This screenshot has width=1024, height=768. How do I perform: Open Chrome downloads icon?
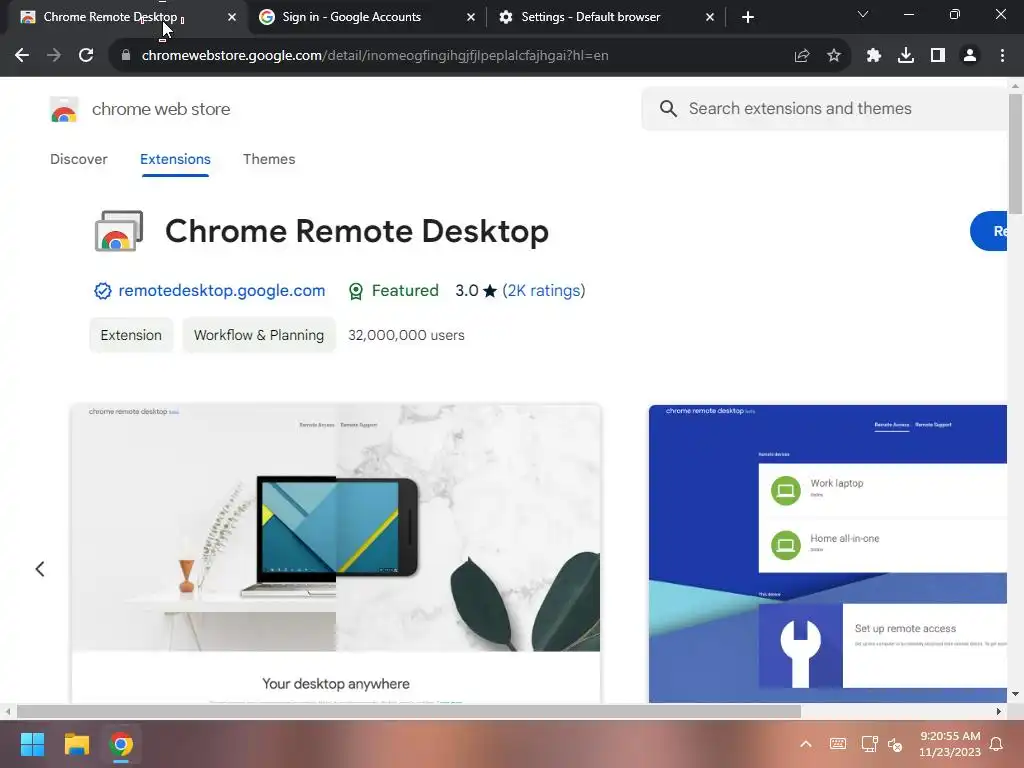pos(906,56)
